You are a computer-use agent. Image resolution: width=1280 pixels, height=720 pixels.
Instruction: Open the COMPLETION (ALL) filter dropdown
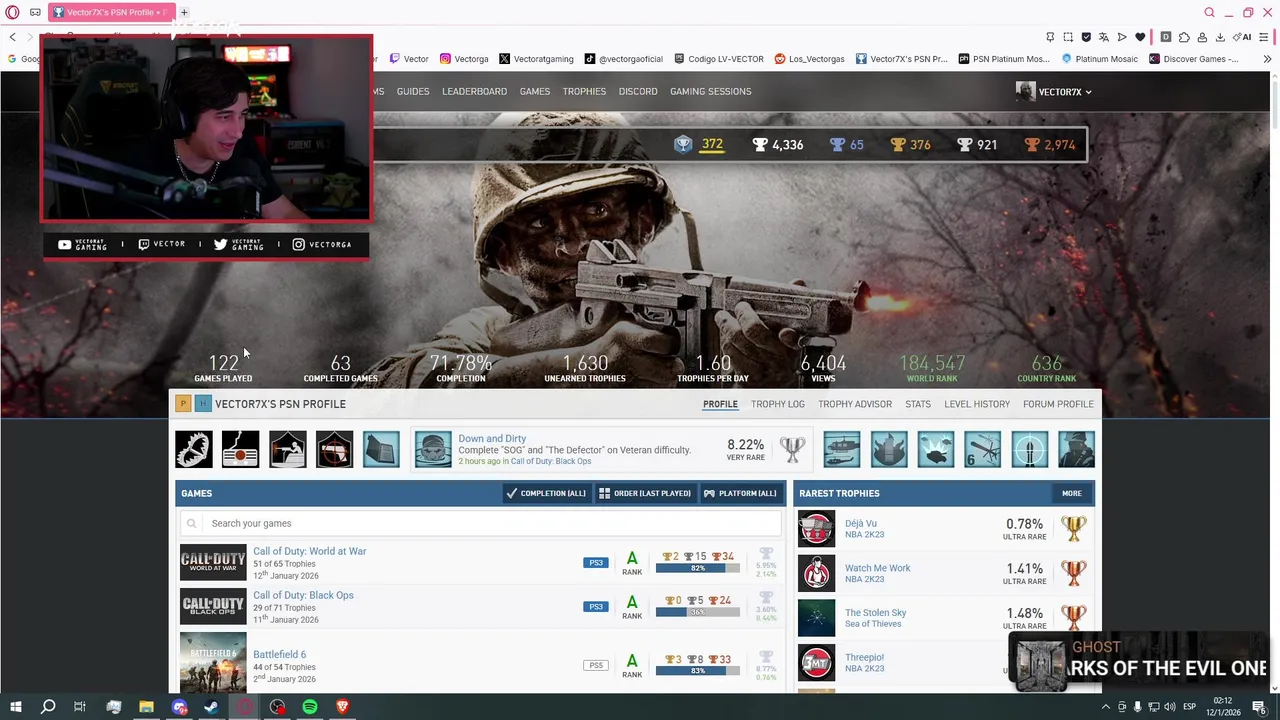click(546, 493)
